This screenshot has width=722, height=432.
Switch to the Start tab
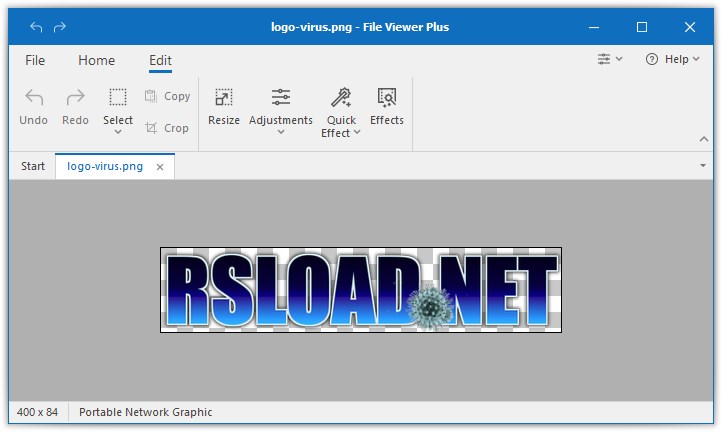pos(33,166)
